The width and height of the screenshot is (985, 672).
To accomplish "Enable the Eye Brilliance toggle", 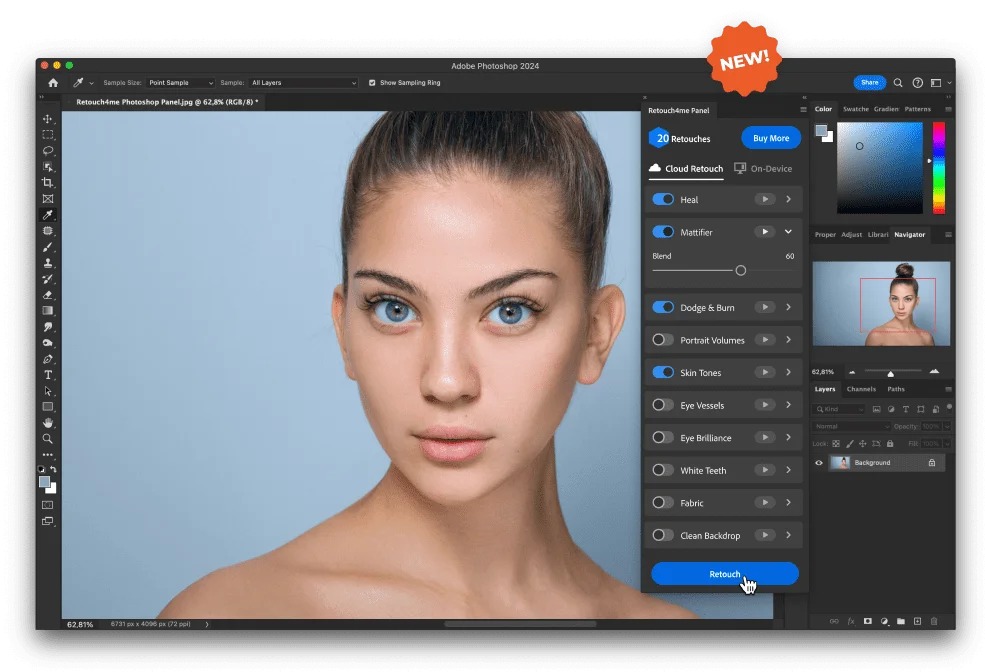I will (x=663, y=438).
